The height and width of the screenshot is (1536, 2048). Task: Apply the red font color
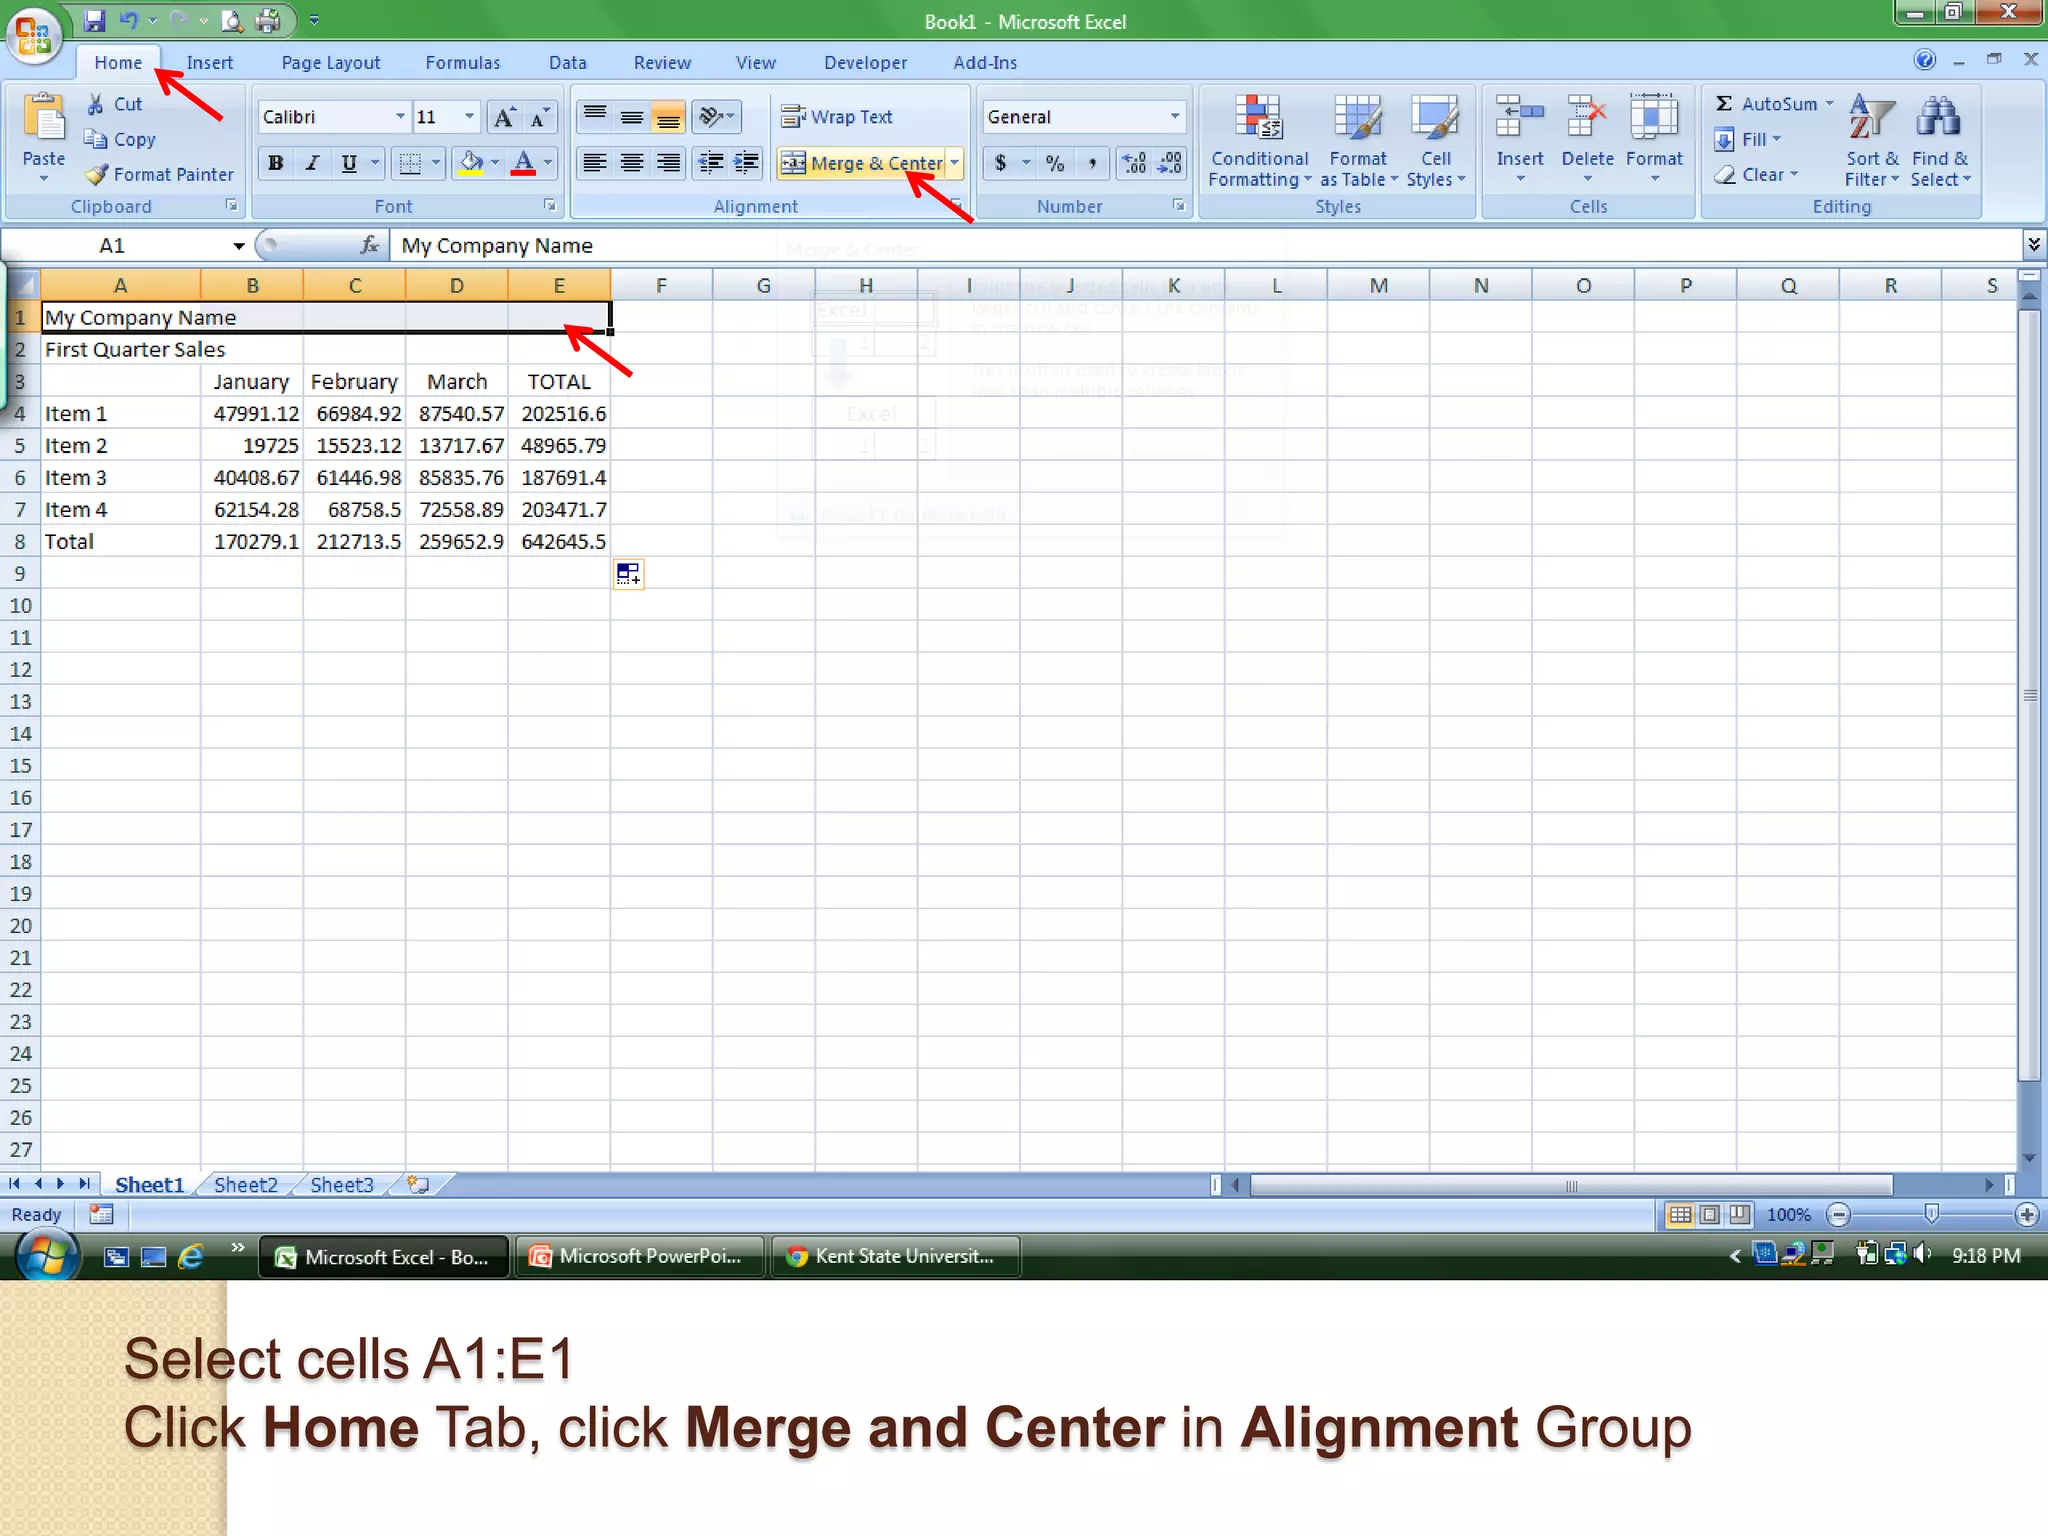(x=523, y=163)
